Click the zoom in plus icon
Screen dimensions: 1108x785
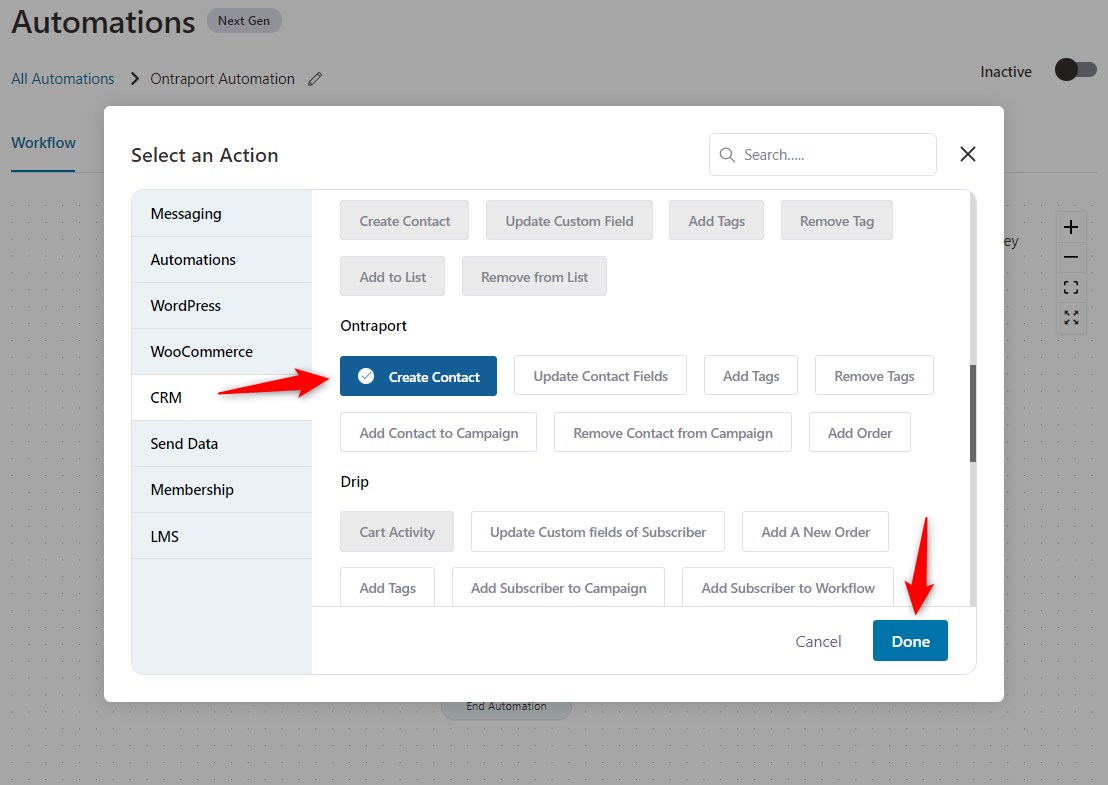1071,227
